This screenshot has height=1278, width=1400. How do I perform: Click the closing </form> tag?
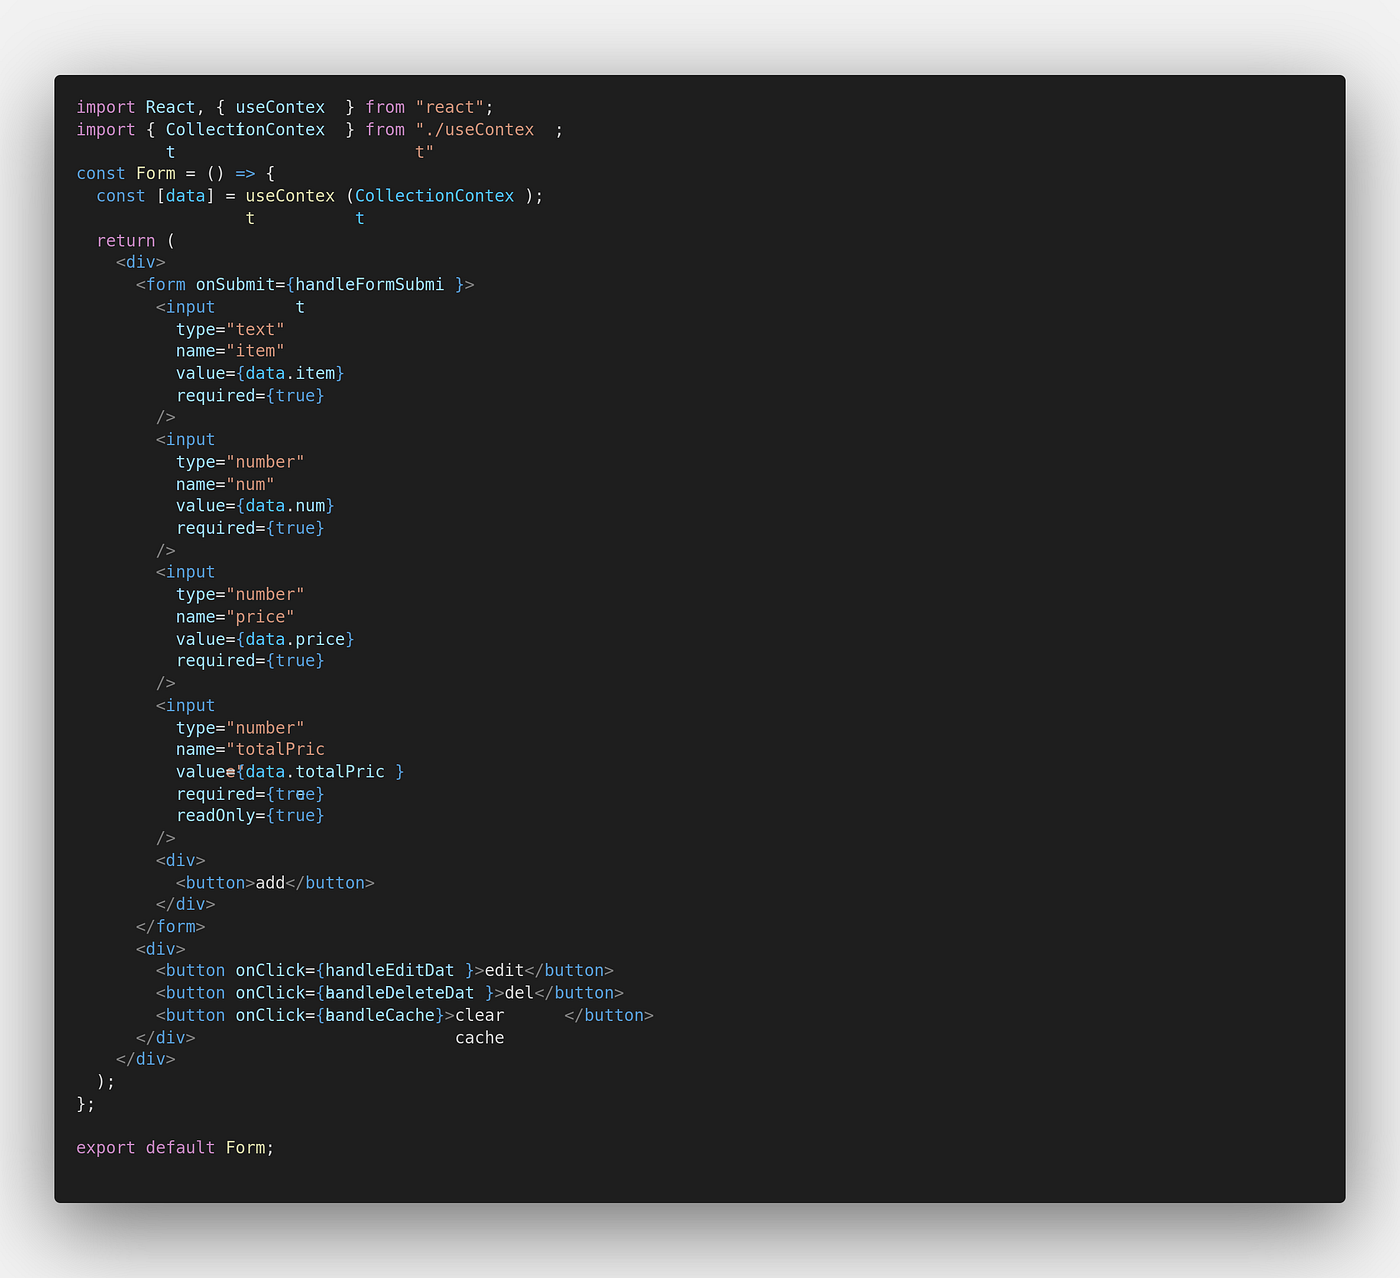[x=170, y=926]
